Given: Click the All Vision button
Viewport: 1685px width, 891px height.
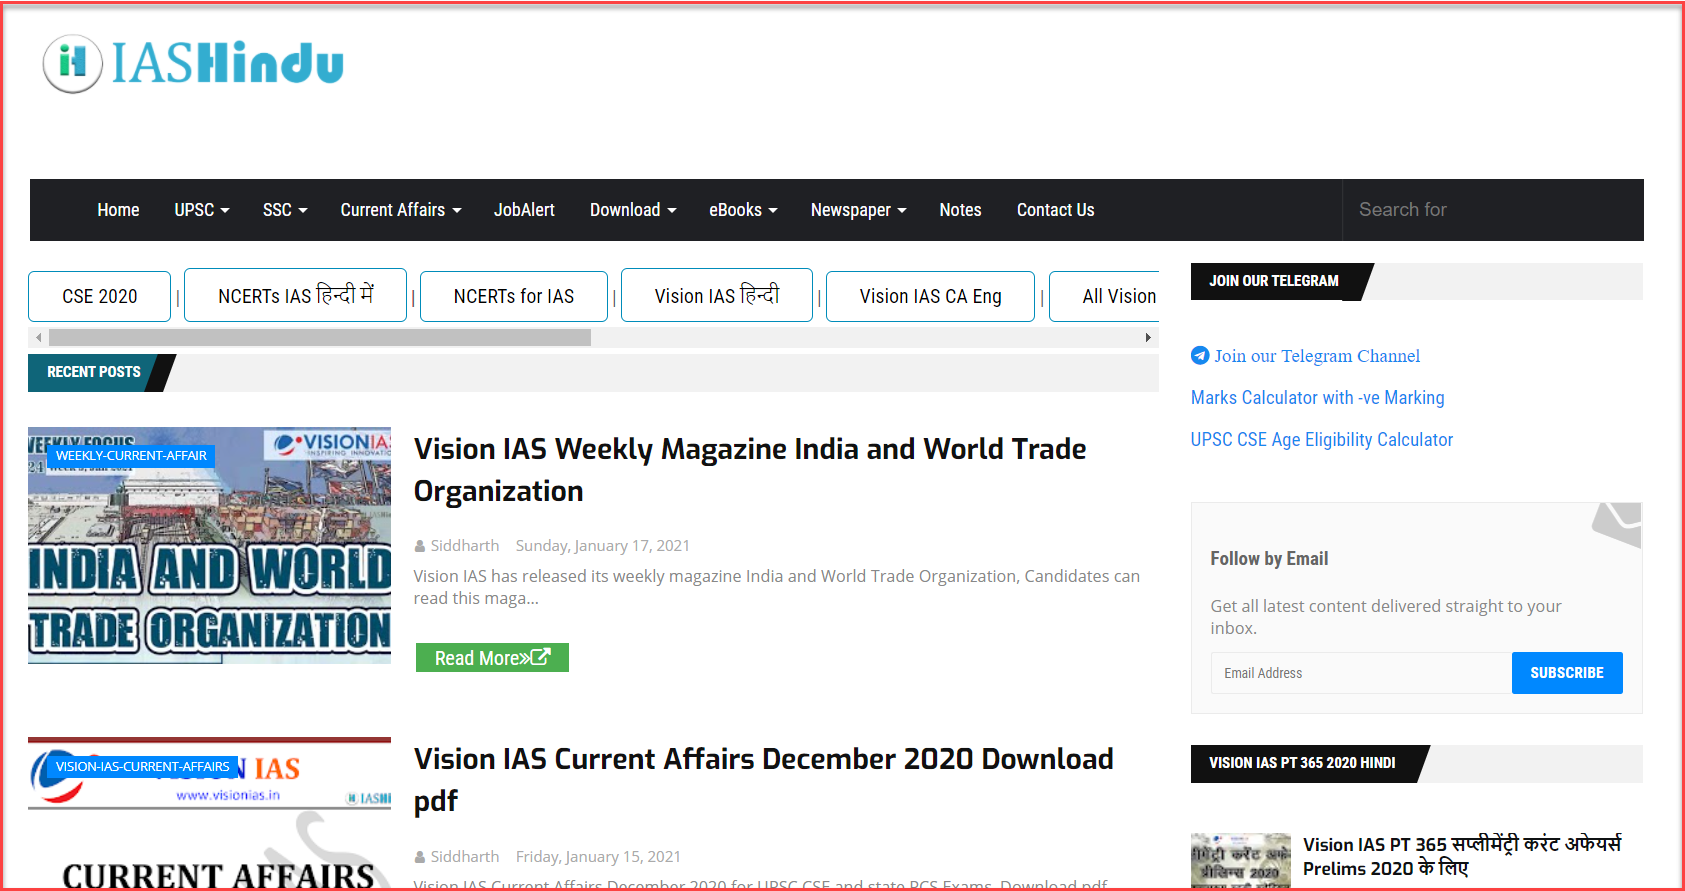Looking at the screenshot, I should (1105, 296).
